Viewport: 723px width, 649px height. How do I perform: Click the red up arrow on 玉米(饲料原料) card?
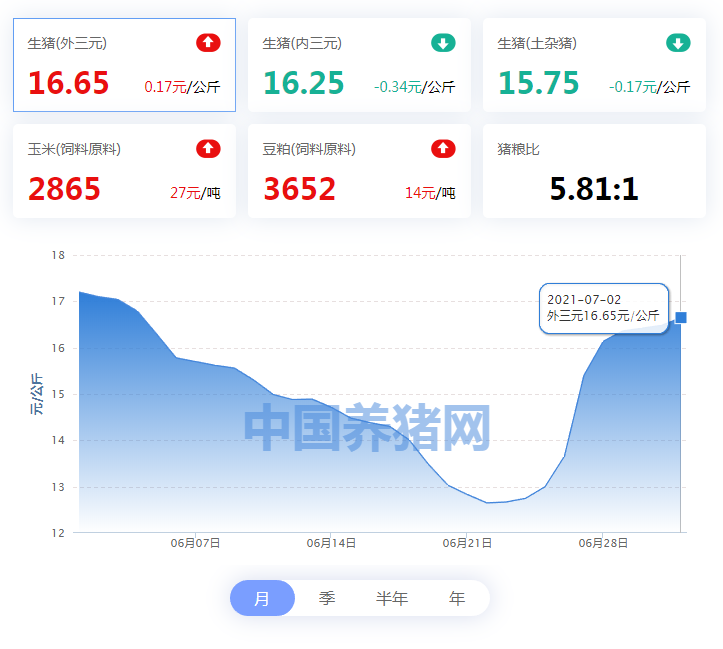[208, 149]
